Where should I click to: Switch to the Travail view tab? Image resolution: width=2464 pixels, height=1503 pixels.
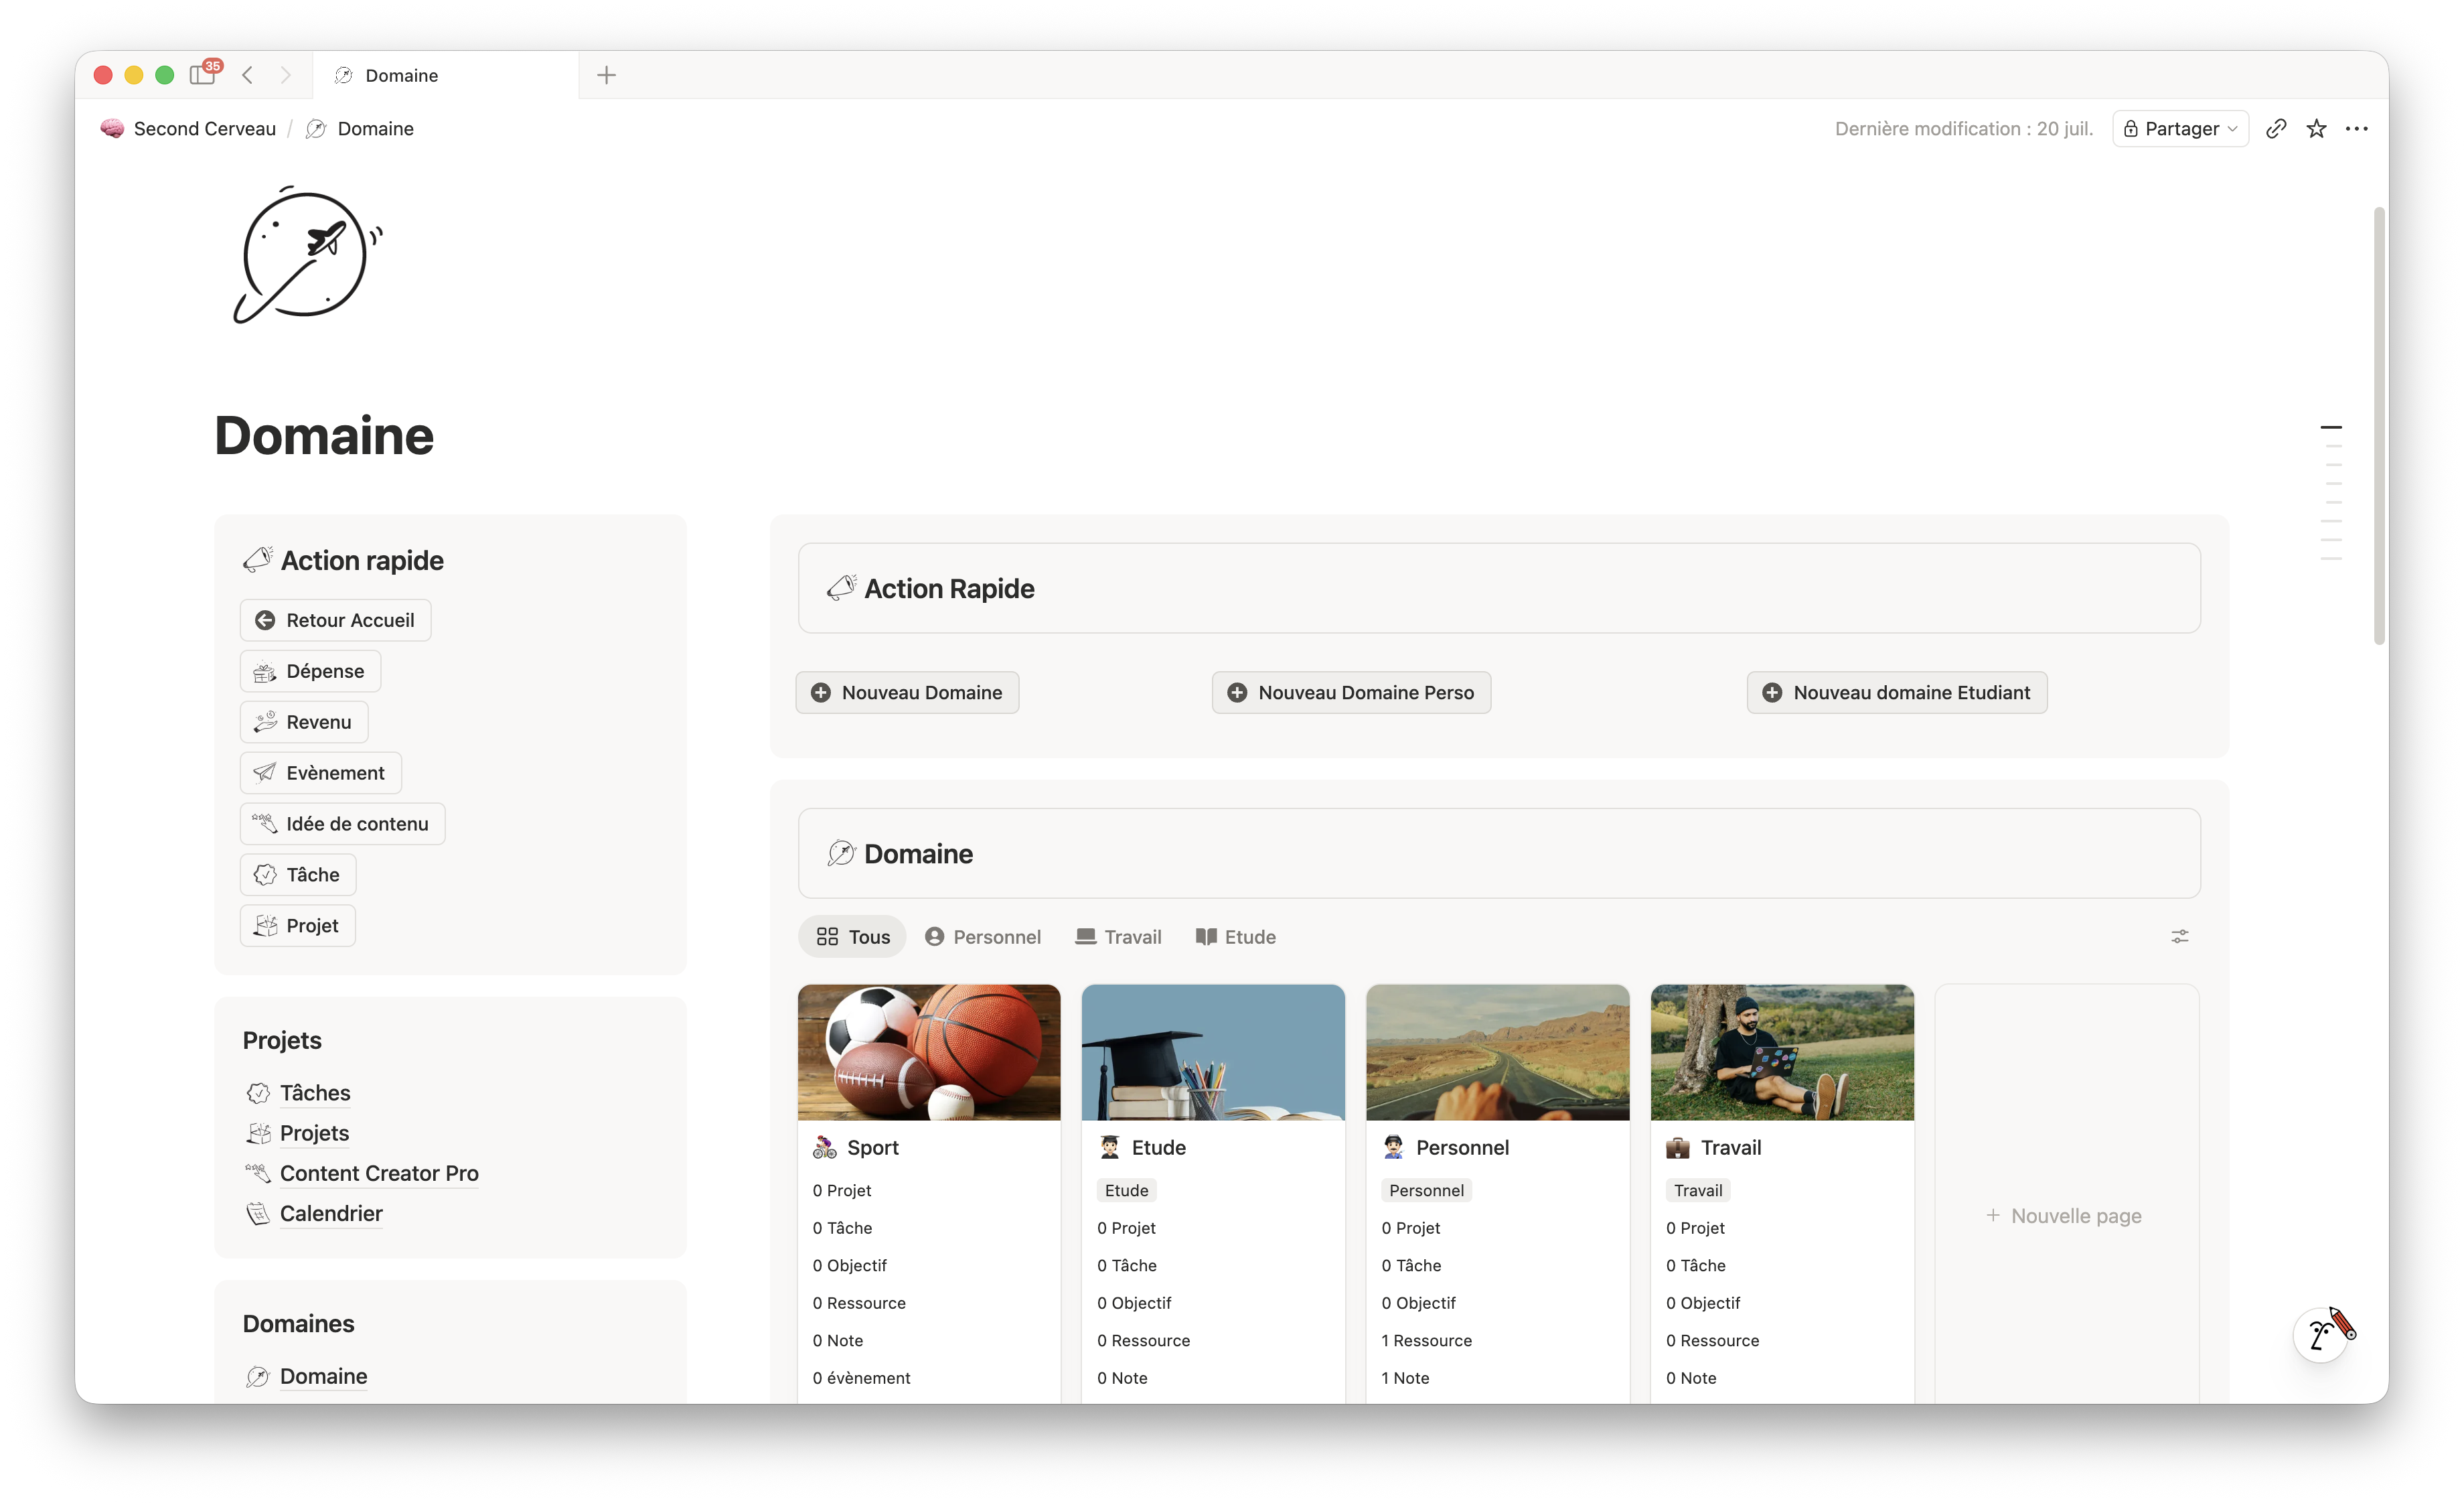coord(1118,937)
